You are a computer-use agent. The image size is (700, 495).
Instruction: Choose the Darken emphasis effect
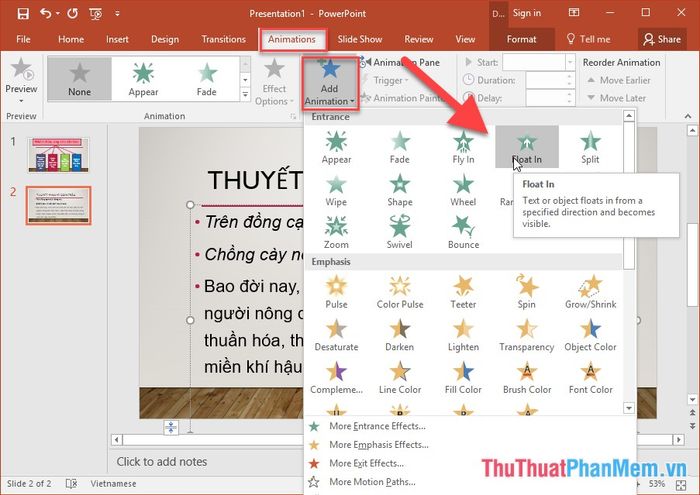(x=400, y=335)
